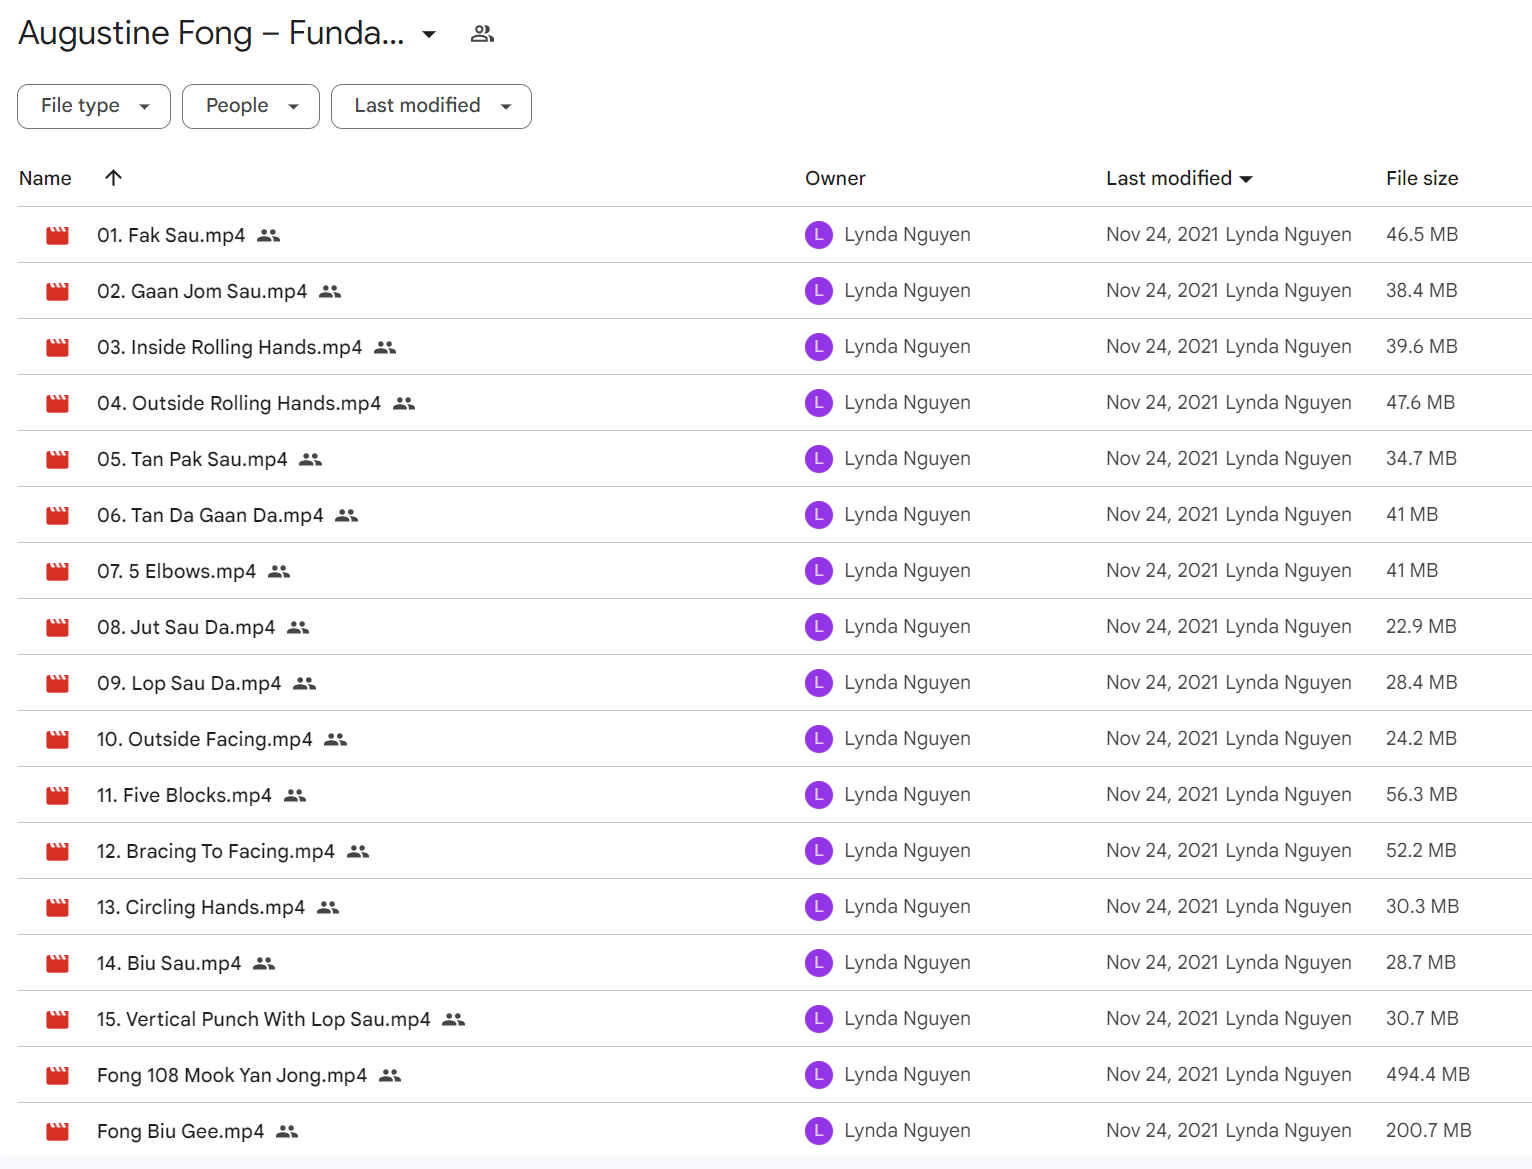1532x1169 pixels.
Task: Open the Last modified column dropdown
Action: coord(1246,179)
